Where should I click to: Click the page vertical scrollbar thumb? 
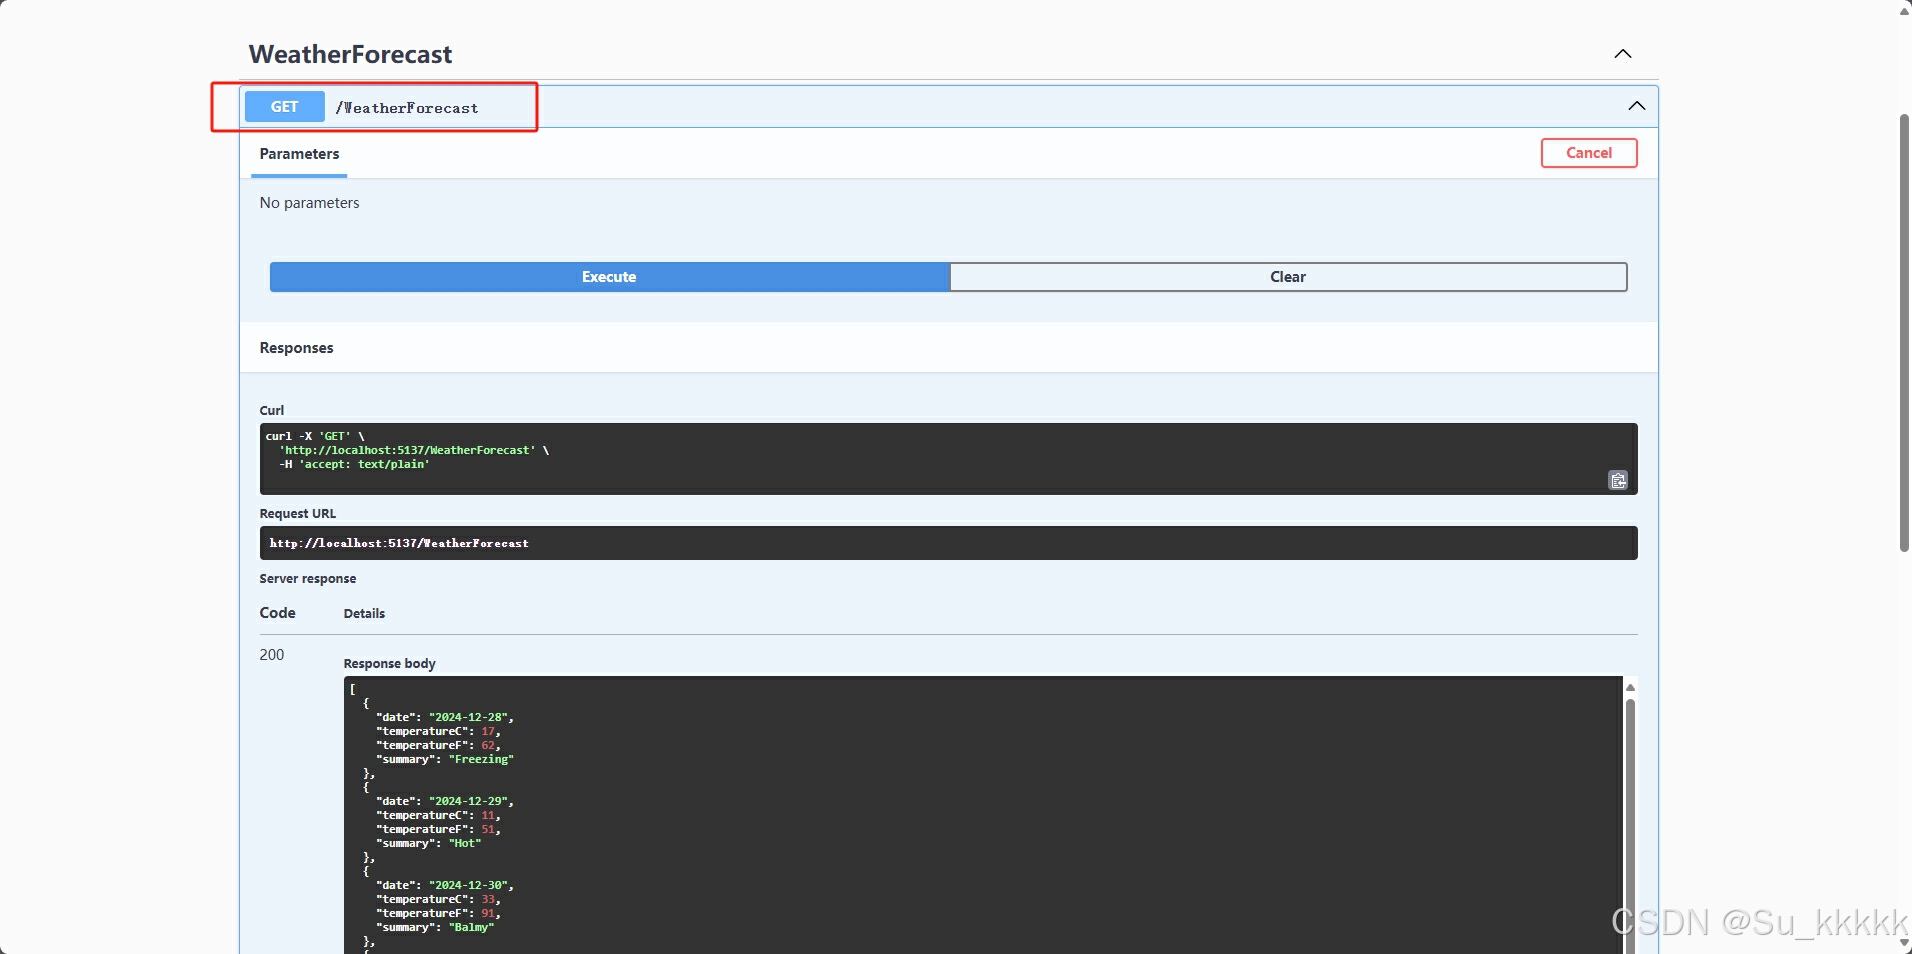point(1904,333)
